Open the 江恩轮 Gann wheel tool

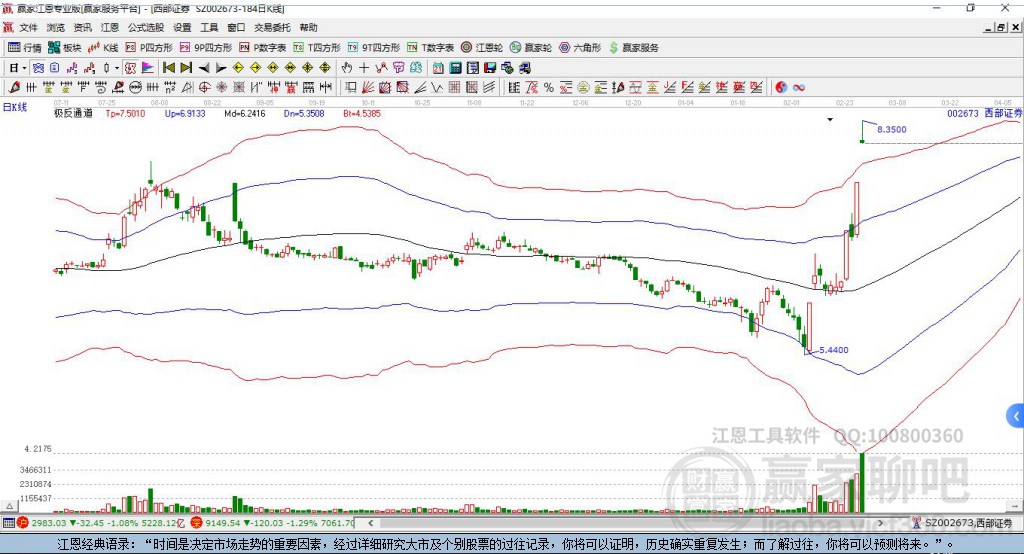[x=482, y=48]
